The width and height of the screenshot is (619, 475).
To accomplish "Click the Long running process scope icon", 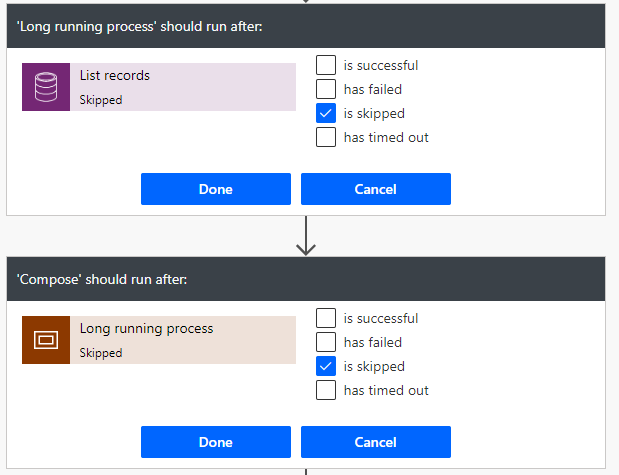I will click(x=46, y=340).
